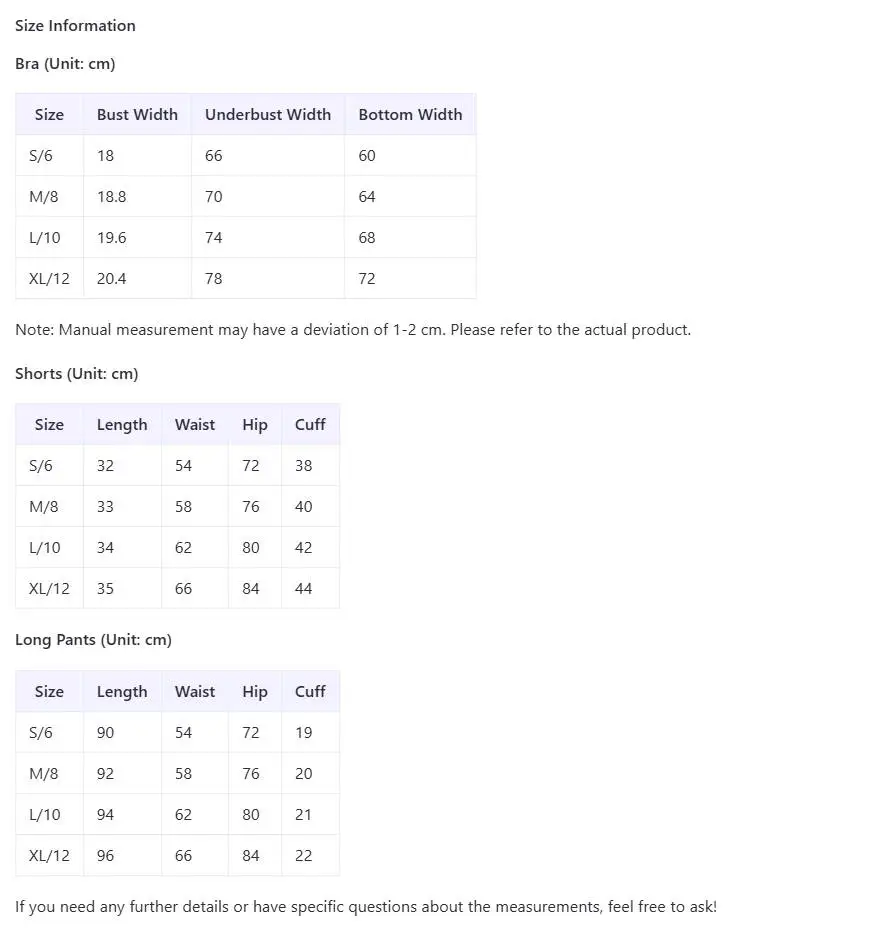Click the long pants length 92 cell

[x=106, y=774]
